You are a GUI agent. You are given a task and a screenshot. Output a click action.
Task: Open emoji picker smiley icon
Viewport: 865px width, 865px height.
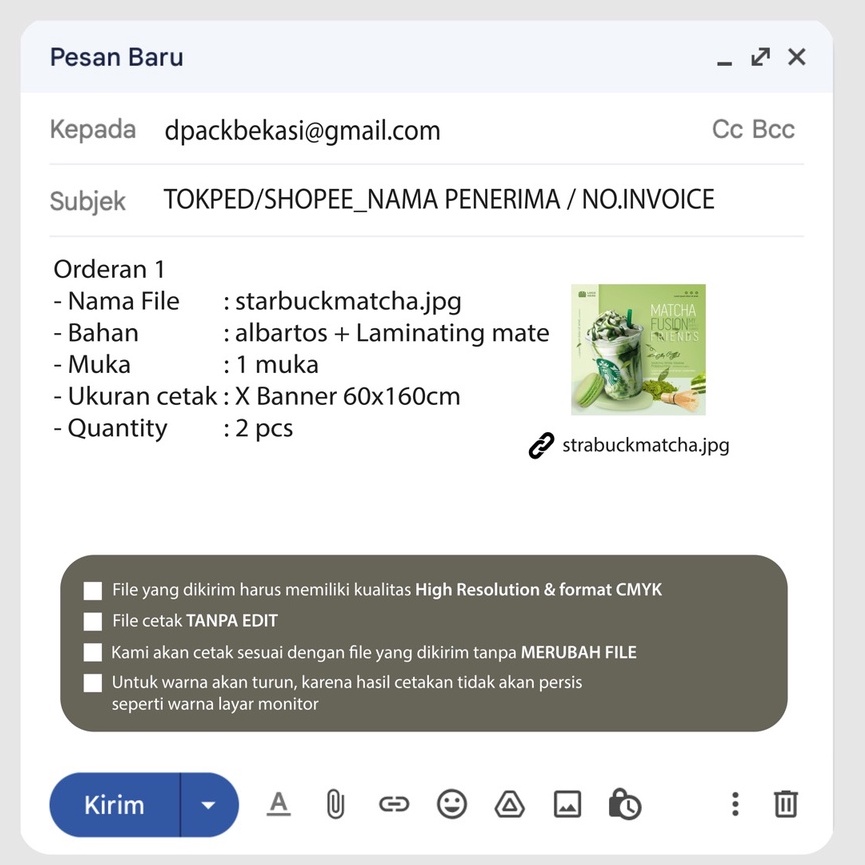452,804
